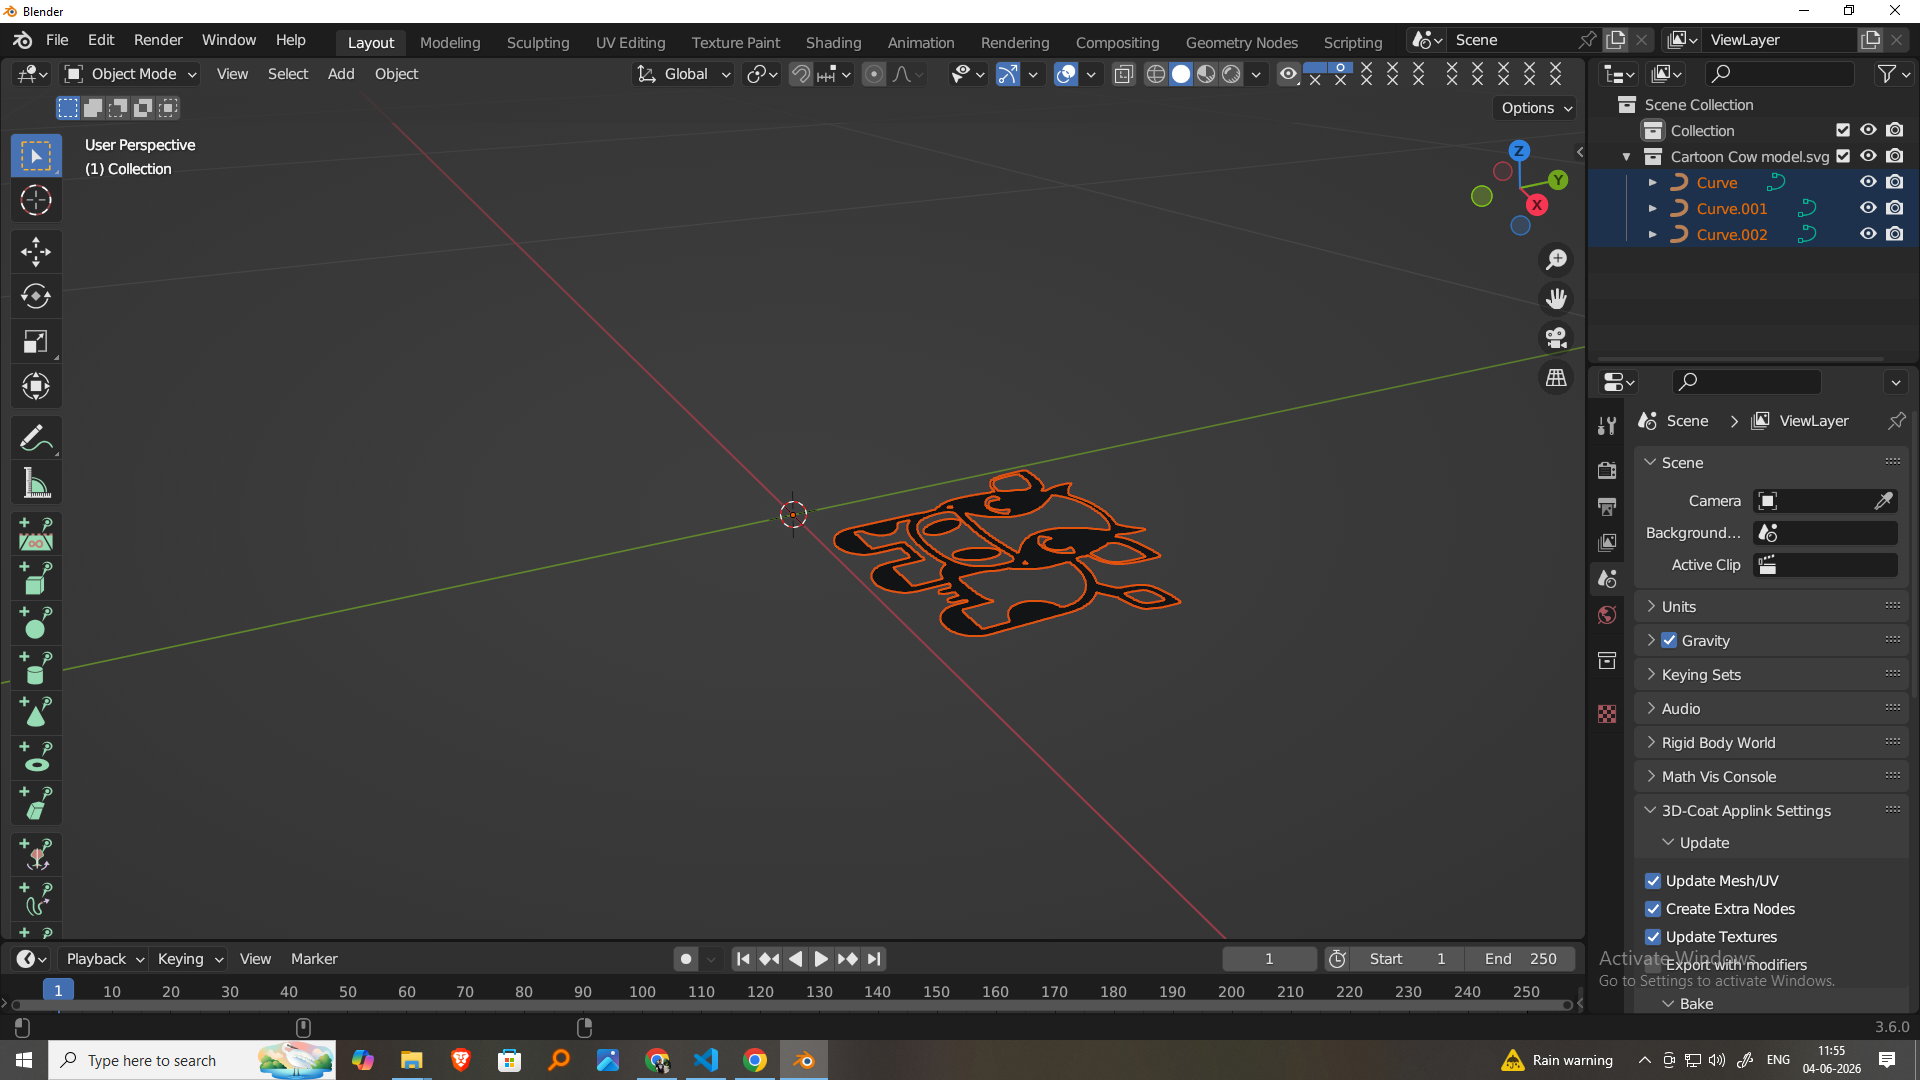1920x1080 pixels.
Task: Click the timeline Marker menu
Action: tap(314, 959)
